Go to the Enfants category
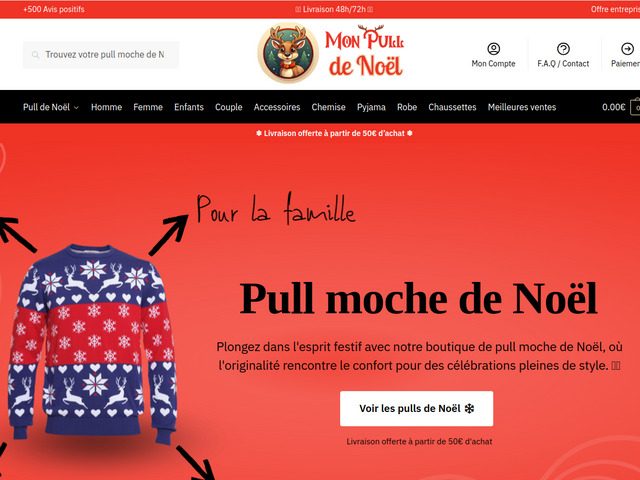The image size is (640, 480). 189,107
